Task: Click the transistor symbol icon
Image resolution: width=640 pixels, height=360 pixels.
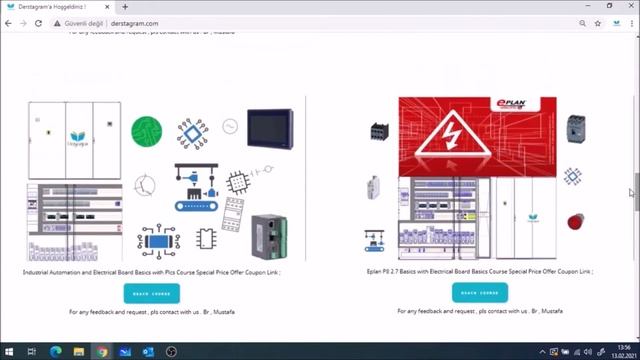Action: click(145, 186)
